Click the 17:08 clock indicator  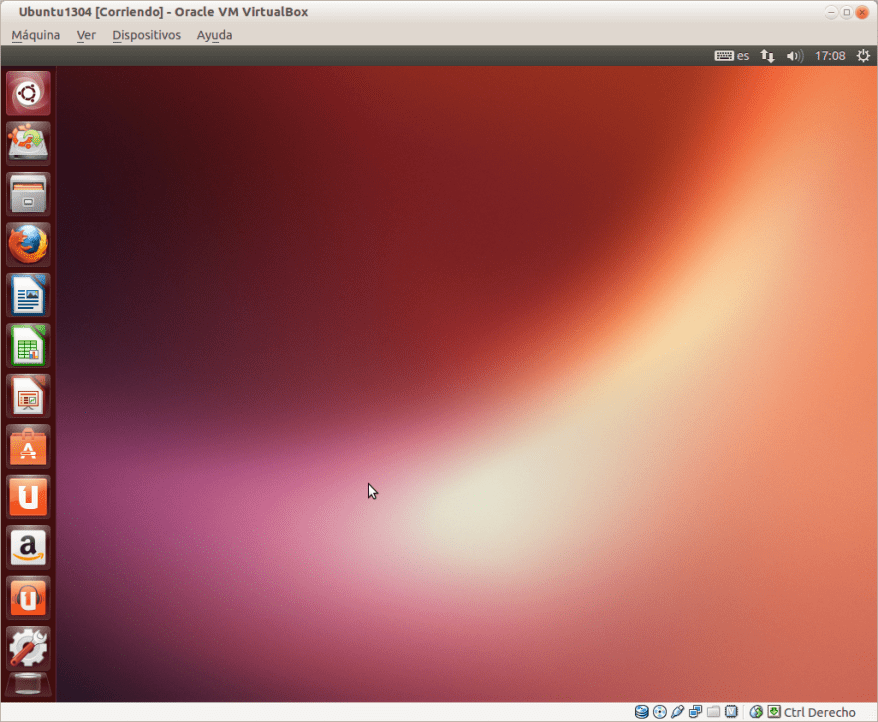830,56
